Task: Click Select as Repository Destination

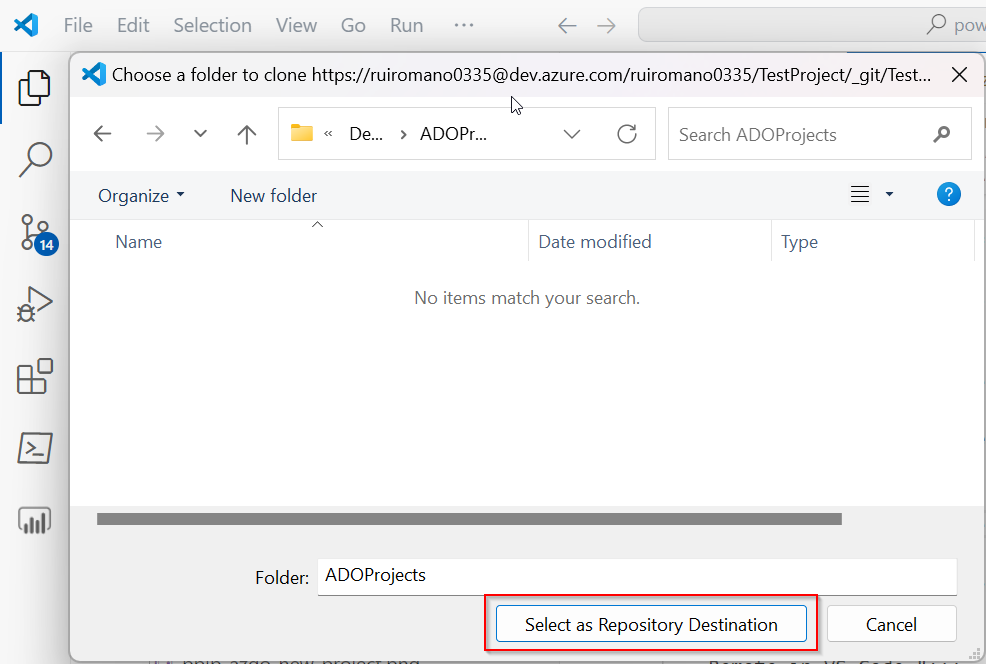Action: coord(651,623)
